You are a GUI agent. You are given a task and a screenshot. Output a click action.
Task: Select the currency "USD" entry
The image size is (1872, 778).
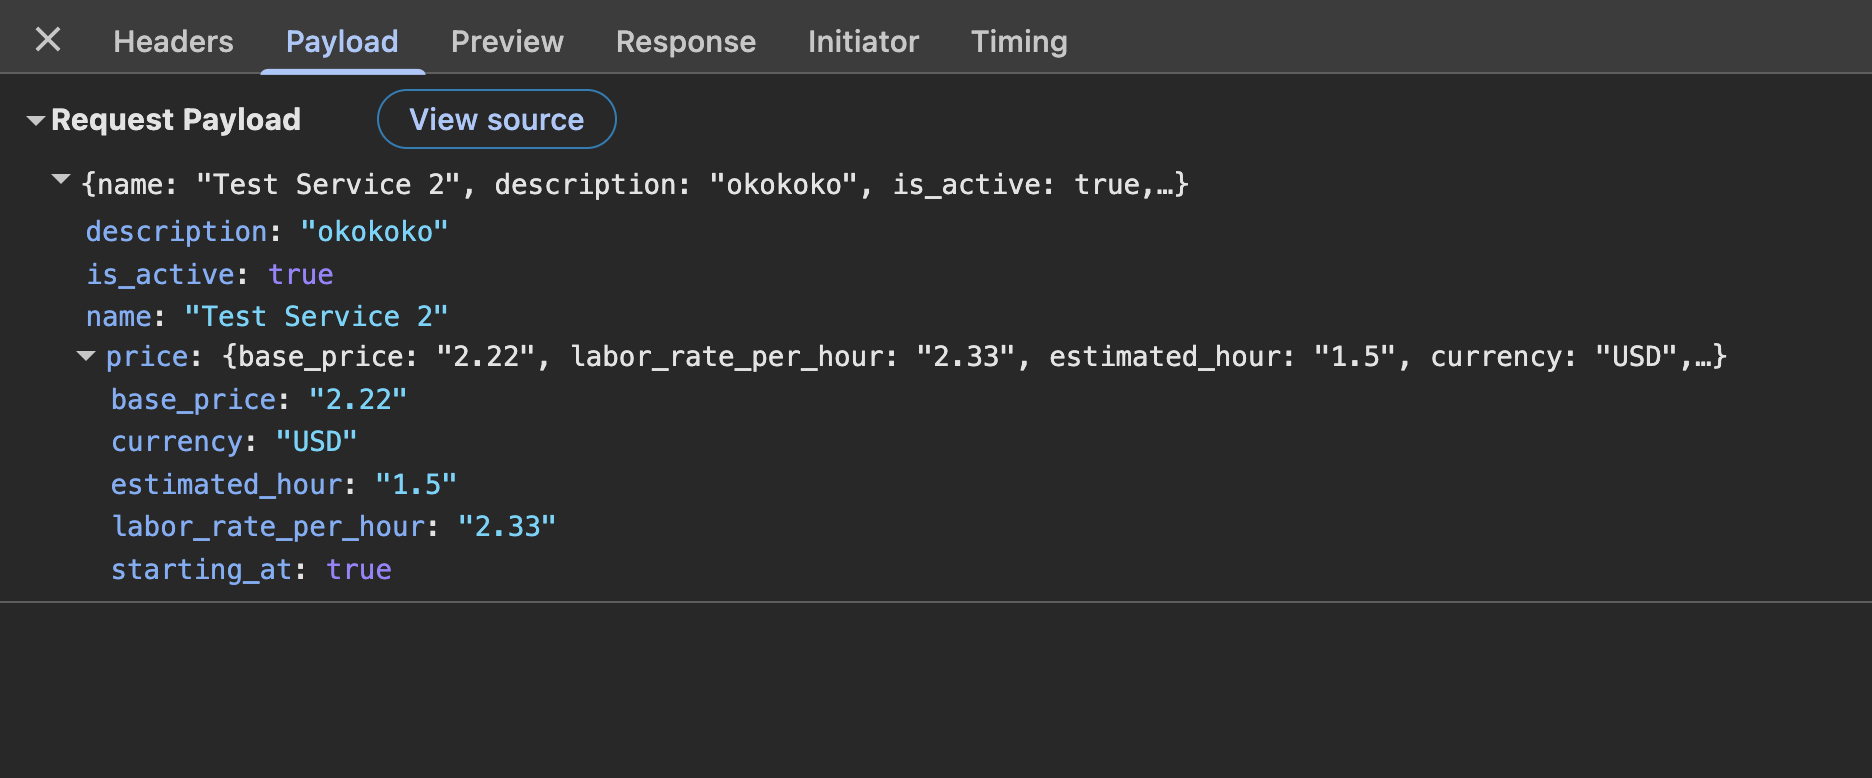pyautogui.click(x=233, y=441)
